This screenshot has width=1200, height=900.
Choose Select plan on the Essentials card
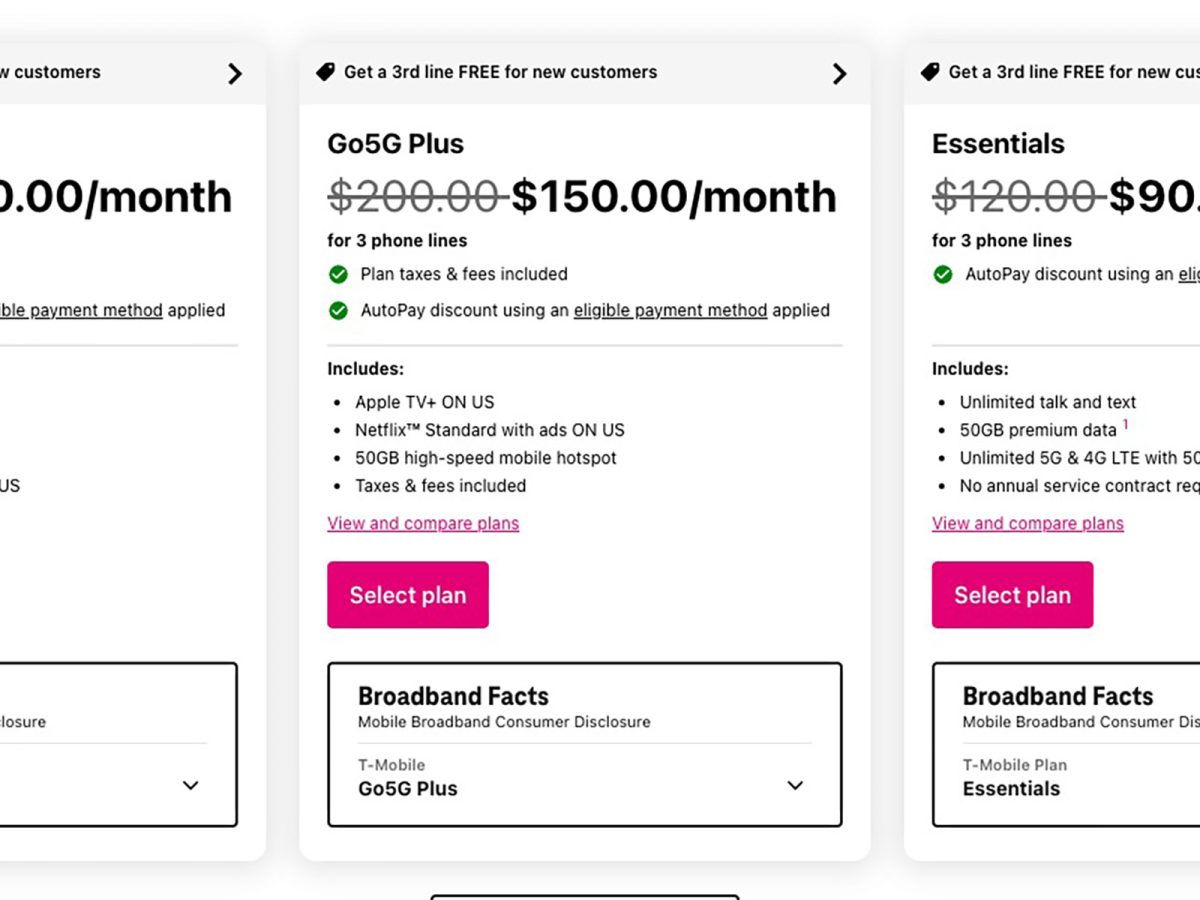click(1012, 595)
